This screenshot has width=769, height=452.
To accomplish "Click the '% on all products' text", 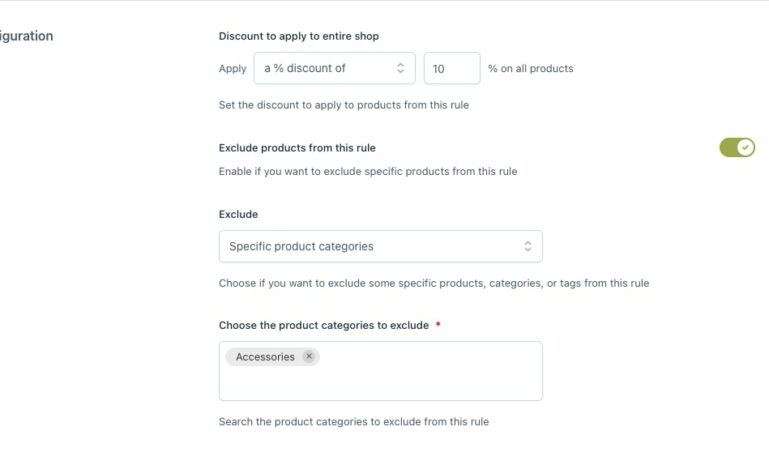I will 530,69.
